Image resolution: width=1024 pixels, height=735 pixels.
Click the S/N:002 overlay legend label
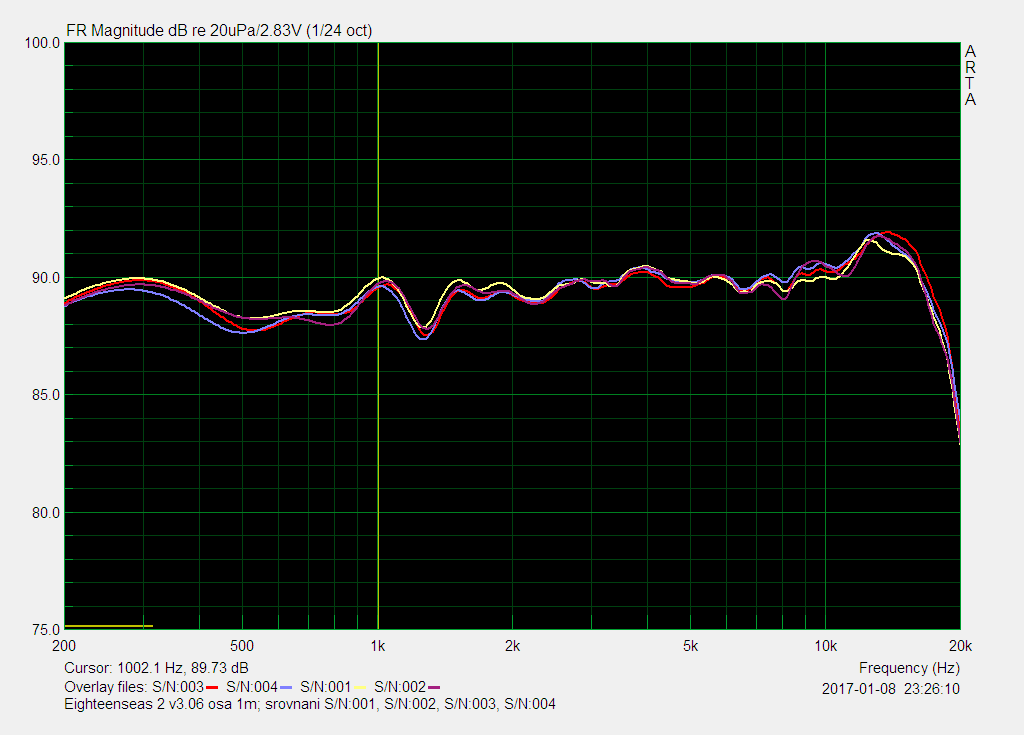[x=400, y=687]
